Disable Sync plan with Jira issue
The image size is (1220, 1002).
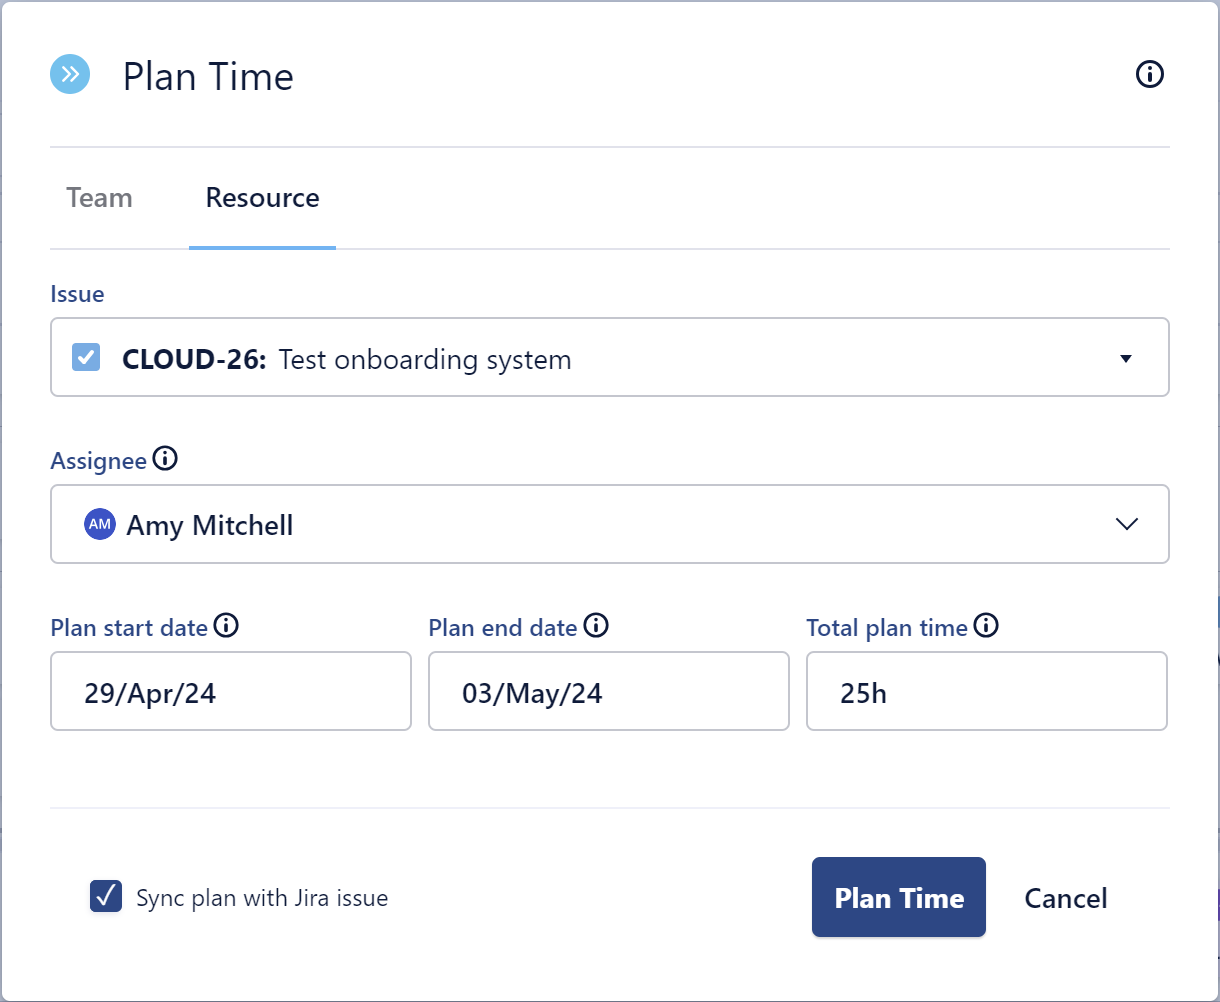pyautogui.click(x=105, y=897)
